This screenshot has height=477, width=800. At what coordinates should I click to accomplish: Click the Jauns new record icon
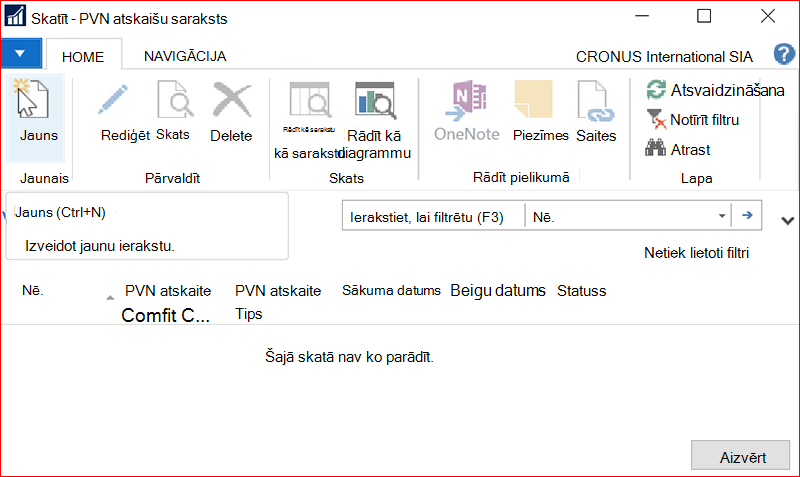[x=32, y=98]
